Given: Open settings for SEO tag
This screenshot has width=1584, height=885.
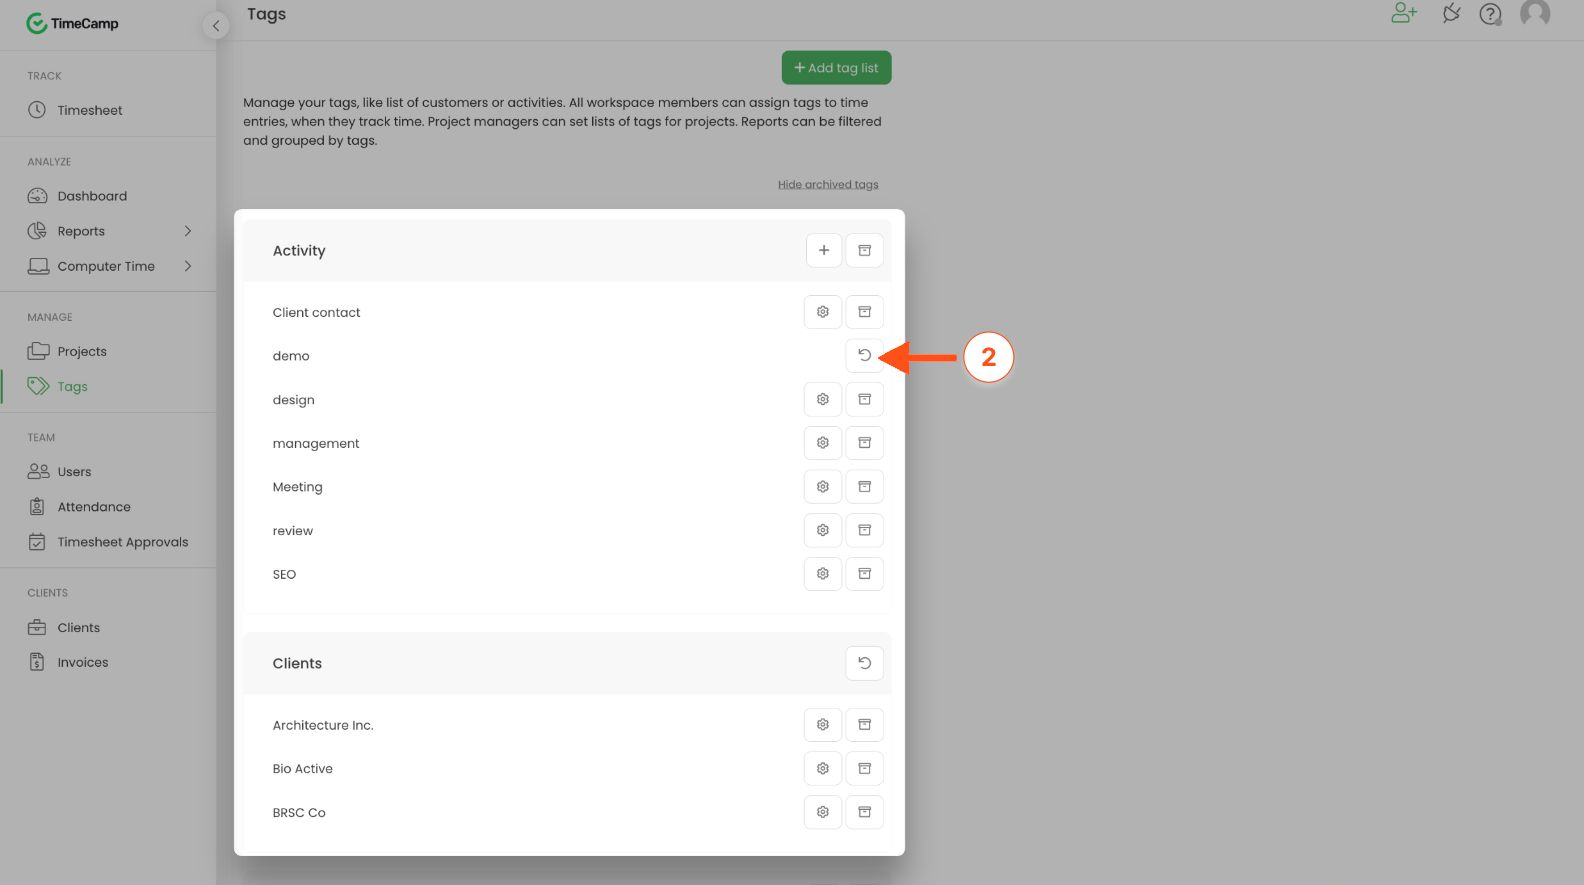Looking at the screenshot, I should click(822, 574).
